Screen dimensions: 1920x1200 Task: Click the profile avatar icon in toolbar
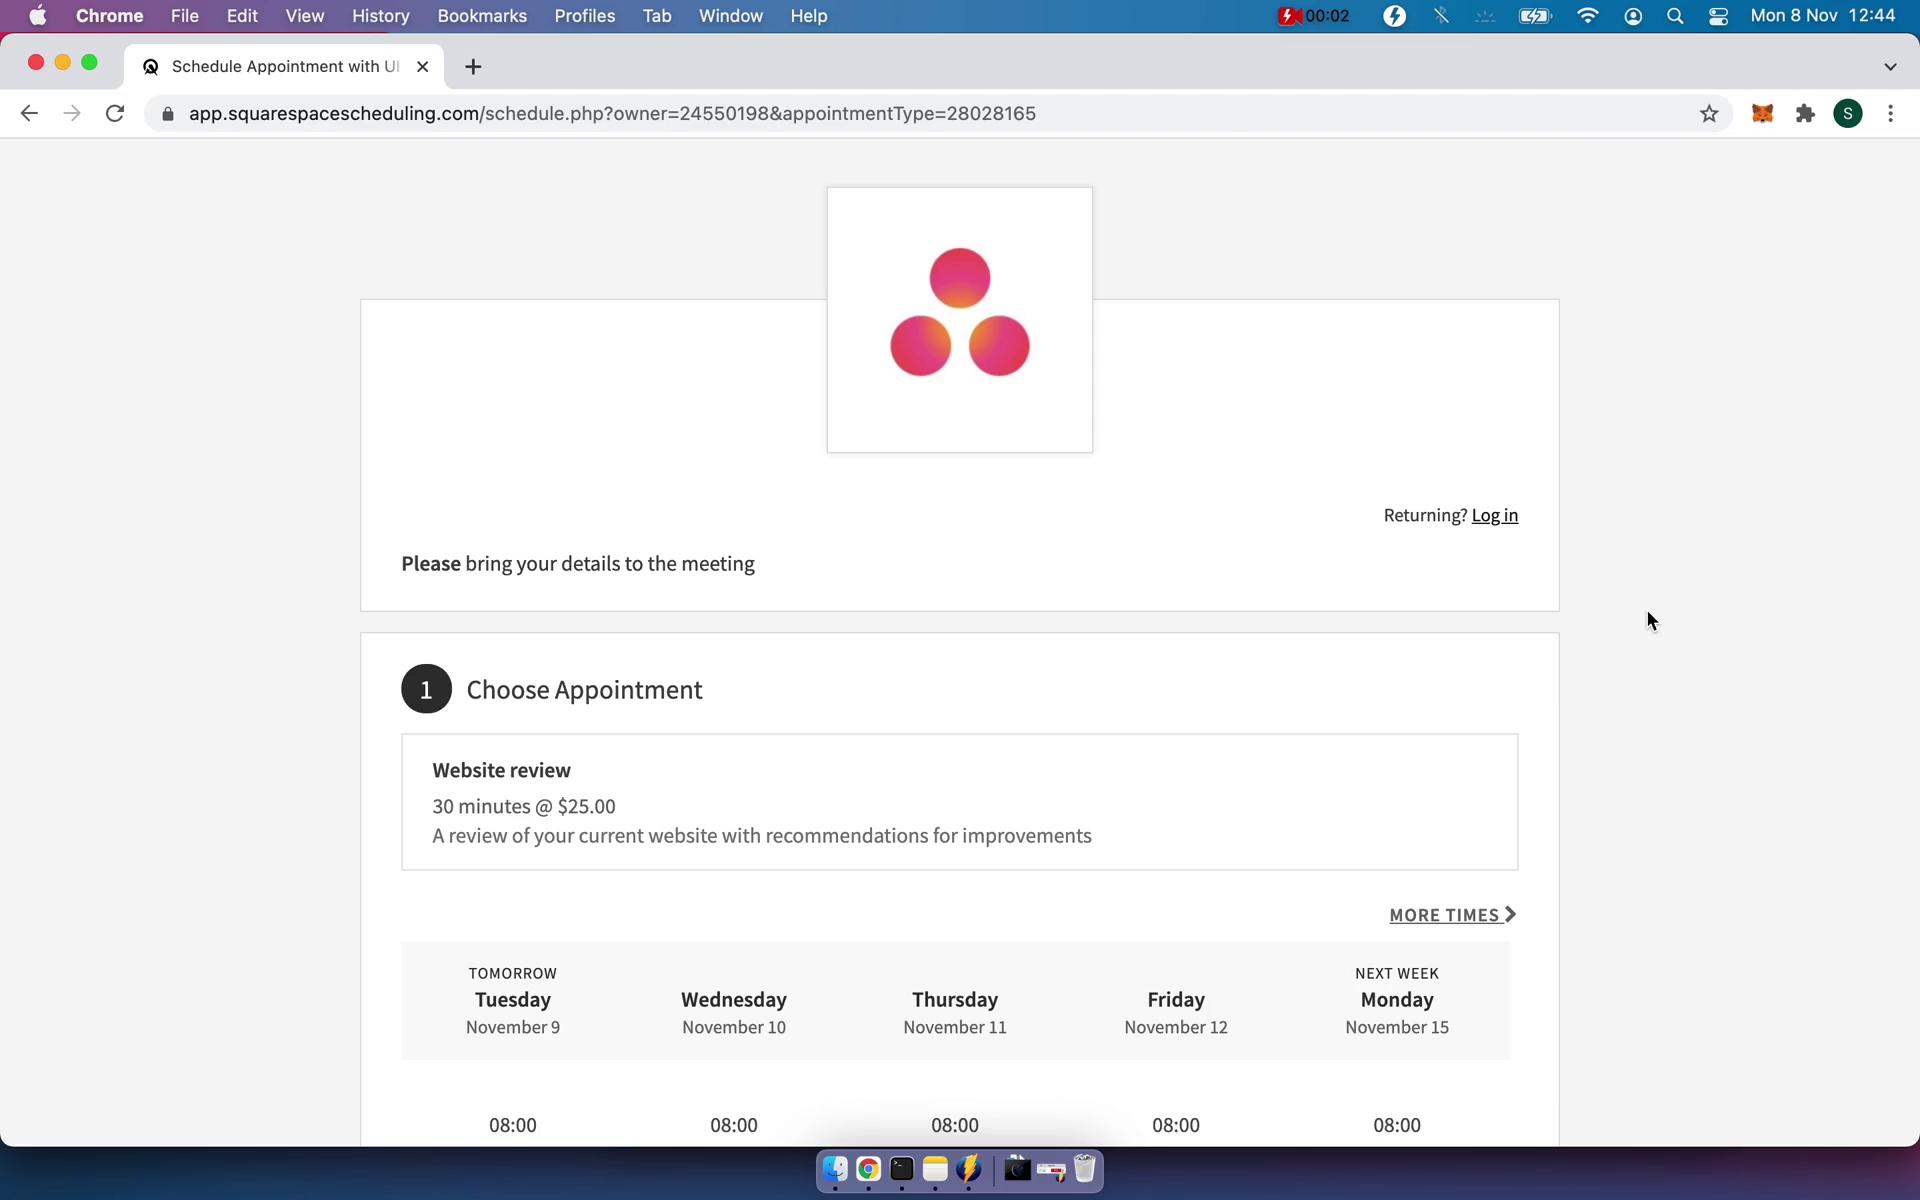click(x=1848, y=113)
